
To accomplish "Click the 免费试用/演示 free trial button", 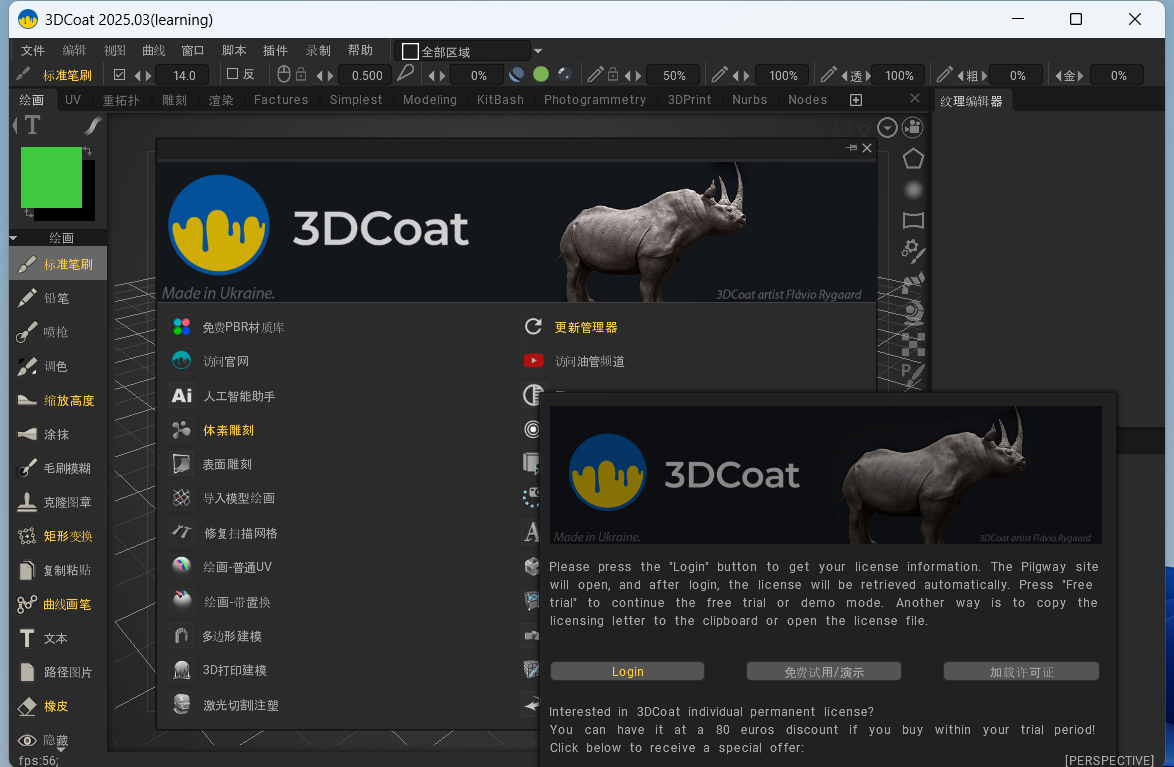I will click(824, 671).
